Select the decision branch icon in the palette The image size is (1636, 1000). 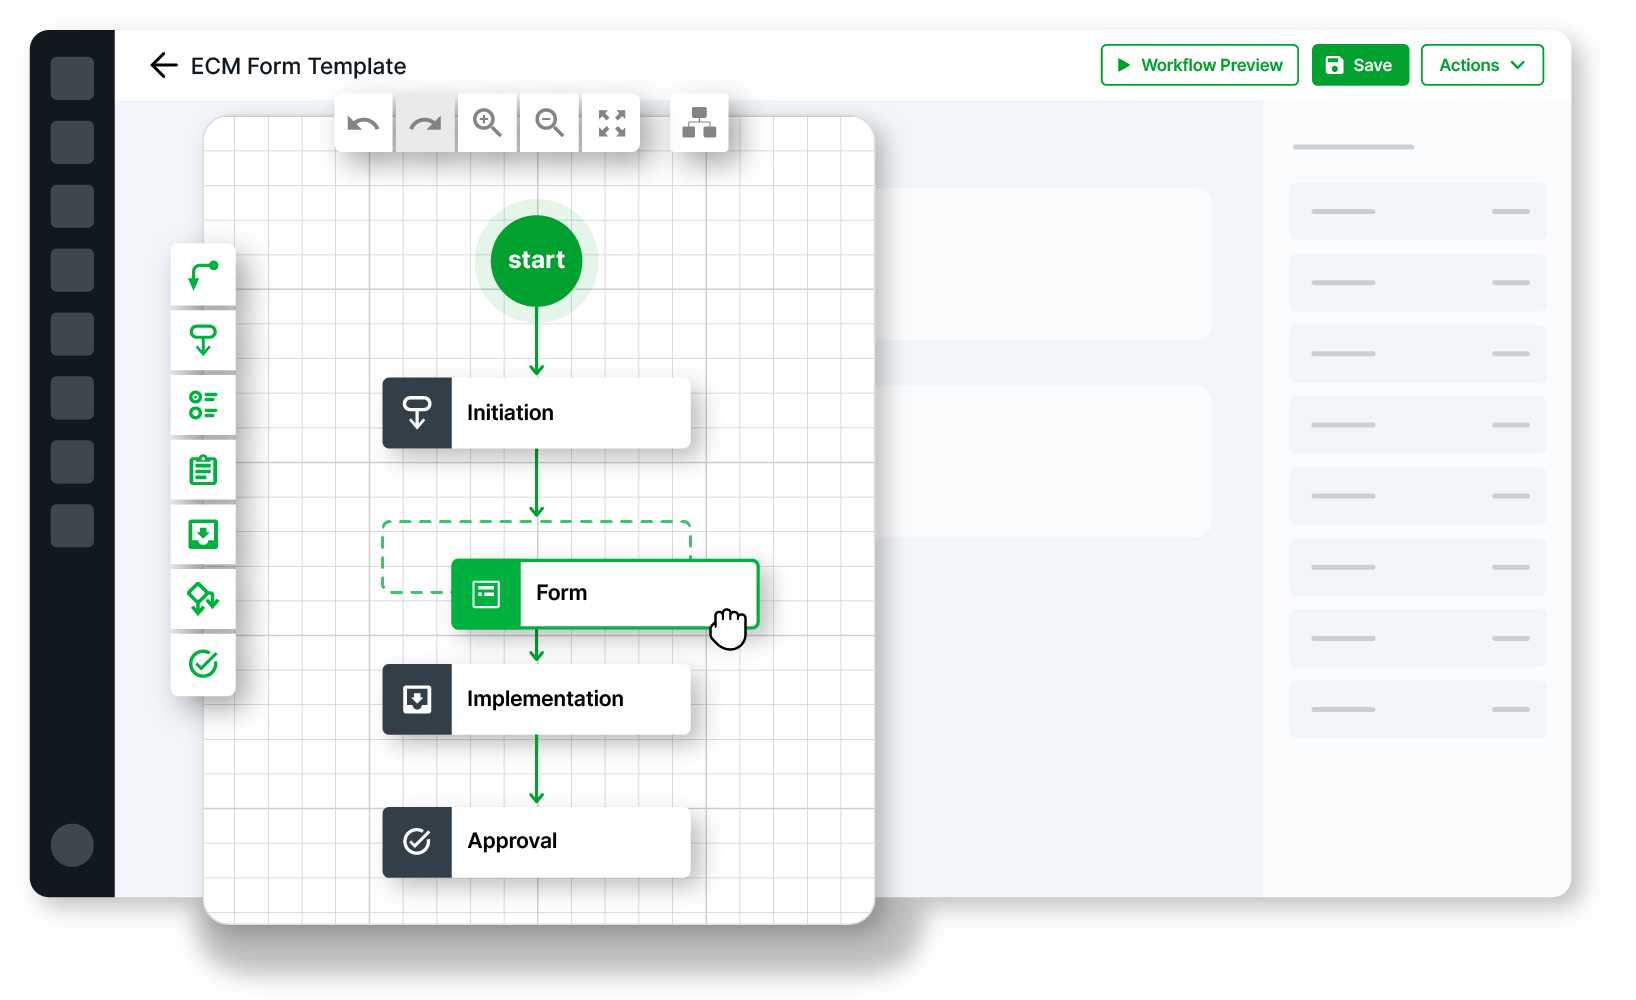[203, 599]
